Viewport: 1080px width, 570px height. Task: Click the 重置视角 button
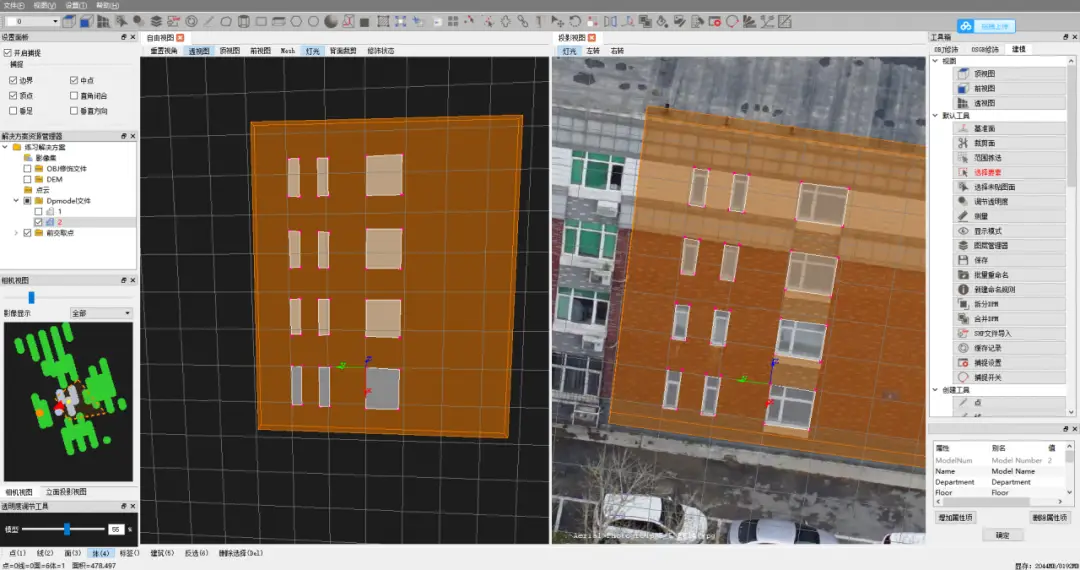point(164,51)
